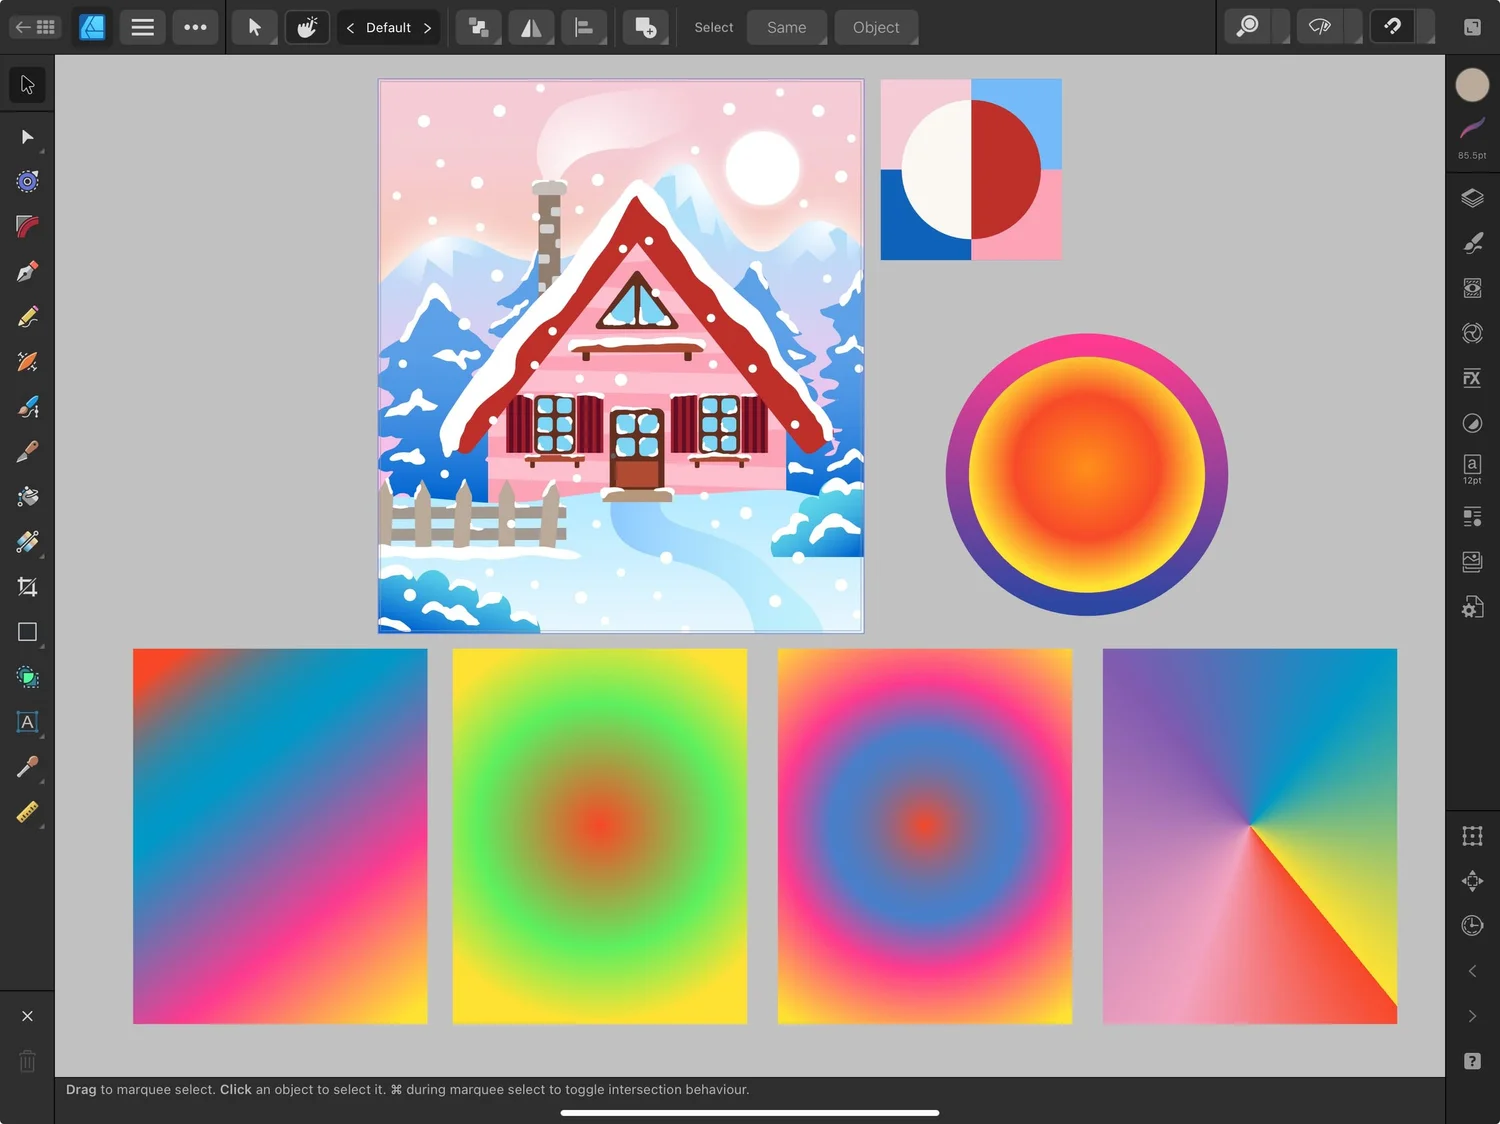Toggle the flip horizontal option
Screen dimensions: 1500x1124
[x=531, y=27]
